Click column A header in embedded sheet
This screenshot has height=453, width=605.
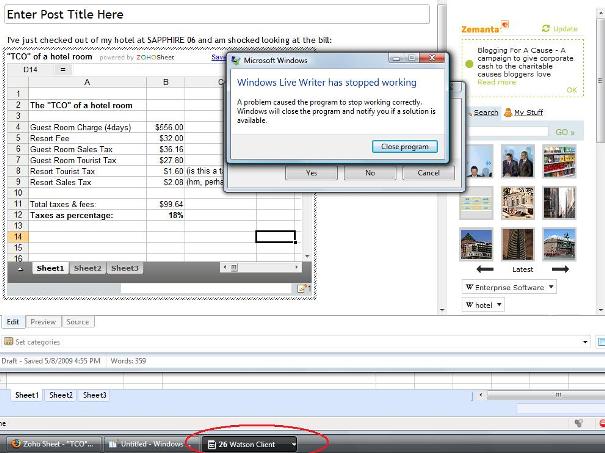click(x=87, y=82)
